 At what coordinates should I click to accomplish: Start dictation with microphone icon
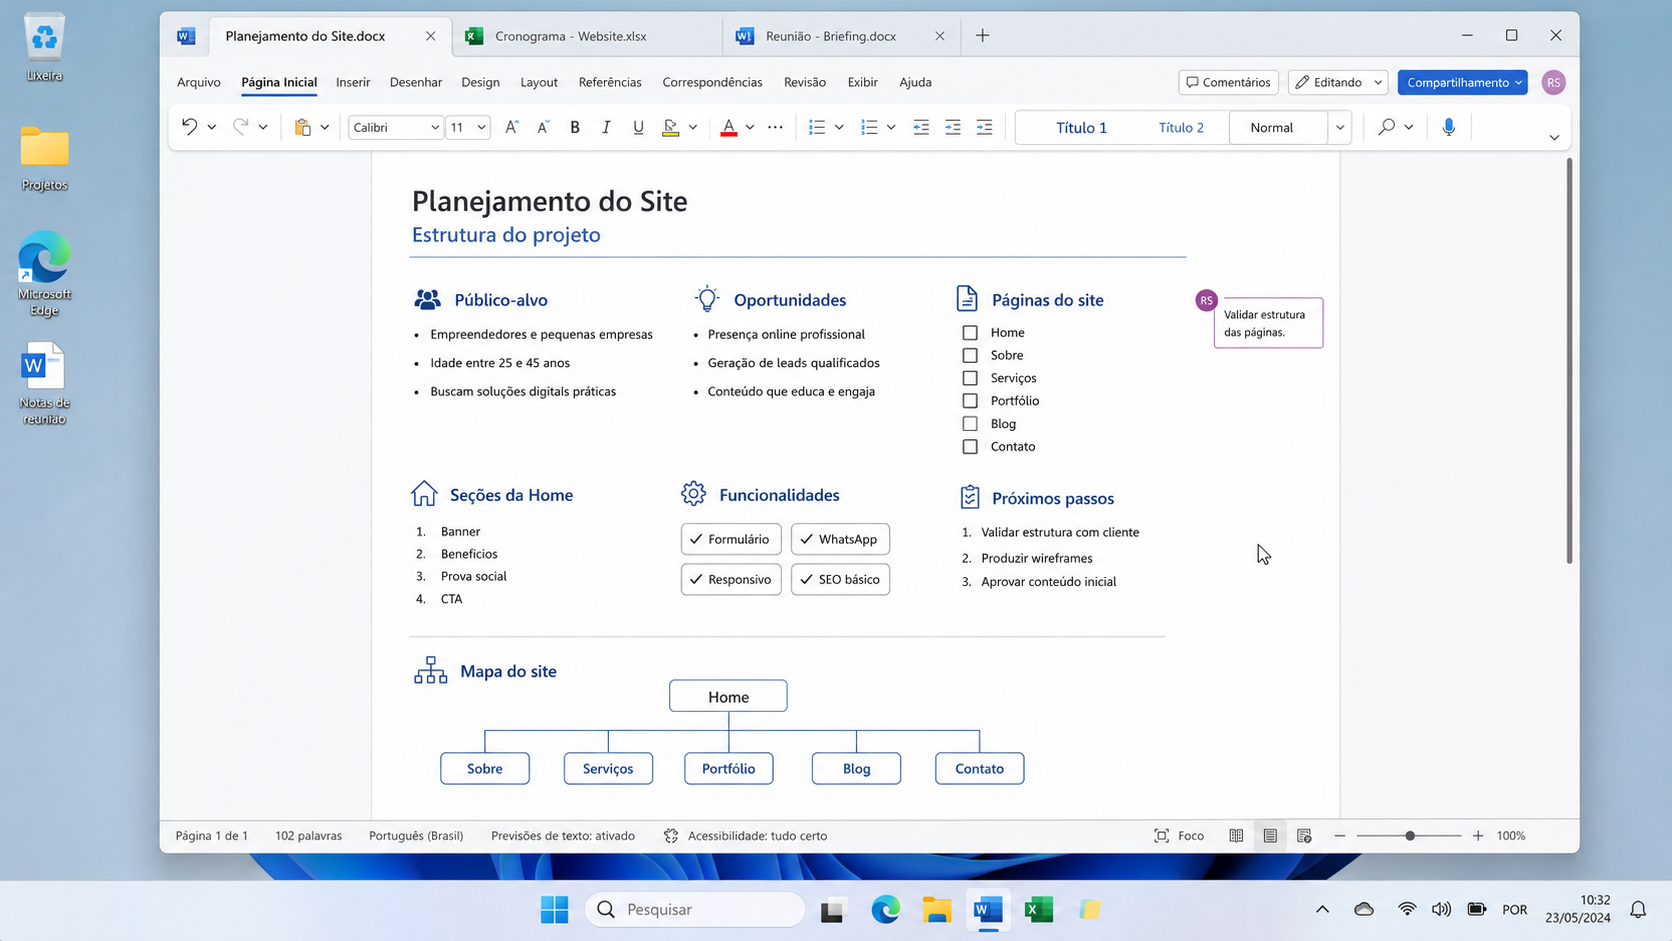(1449, 127)
